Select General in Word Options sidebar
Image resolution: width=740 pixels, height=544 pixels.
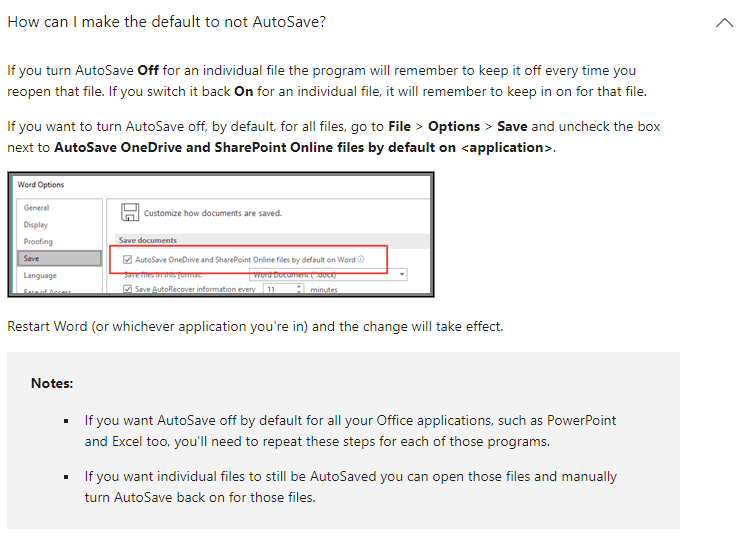point(36,208)
